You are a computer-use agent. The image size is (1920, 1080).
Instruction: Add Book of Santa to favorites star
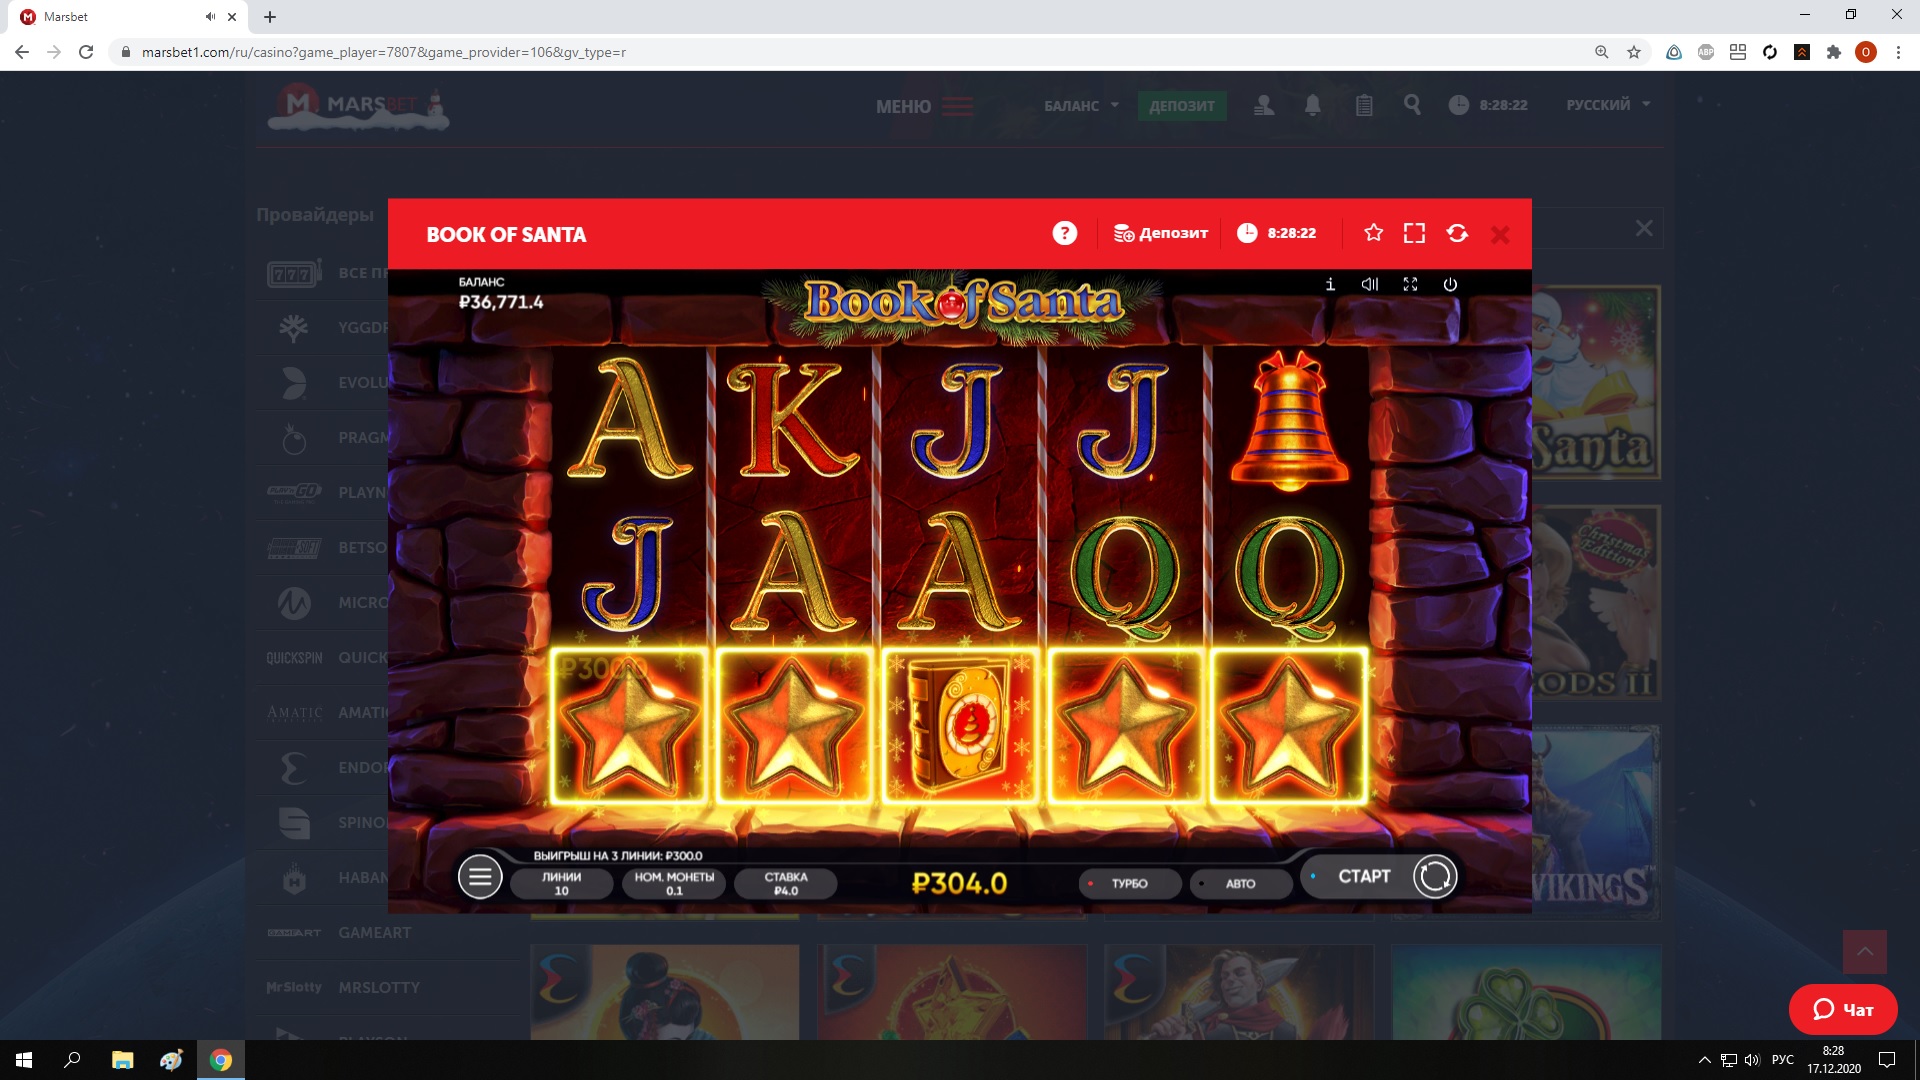point(1373,233)
